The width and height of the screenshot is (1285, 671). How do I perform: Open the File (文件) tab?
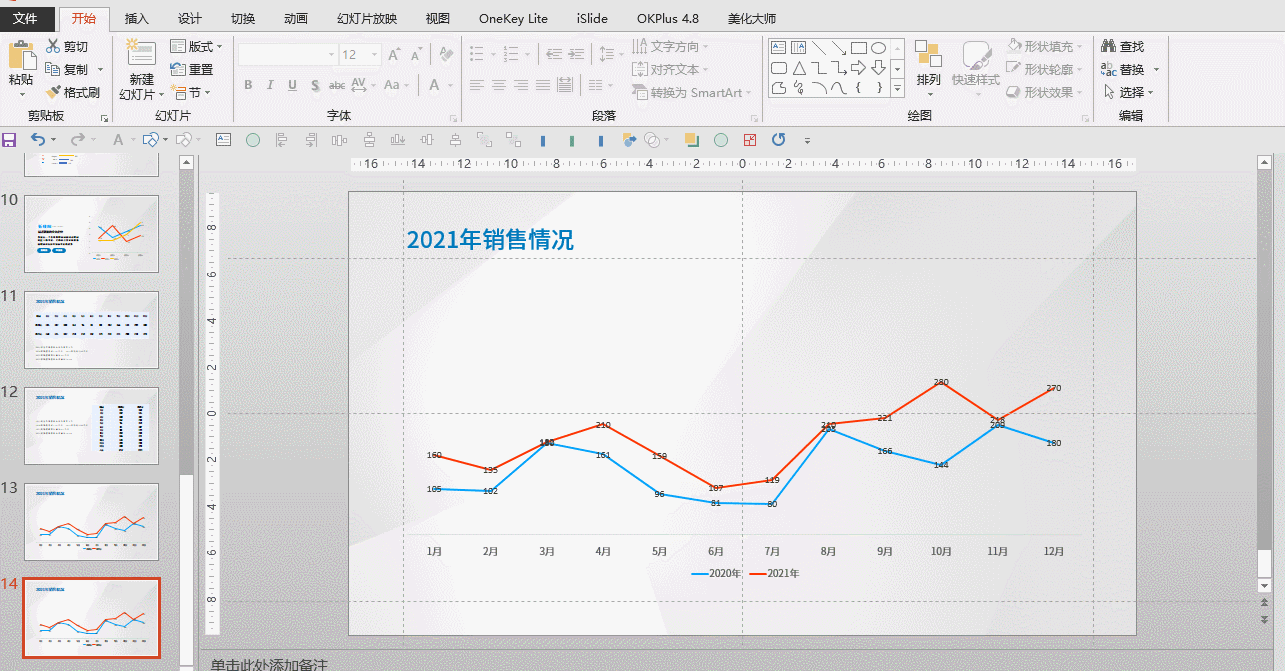pyautogui.click(x=25, y=19)
